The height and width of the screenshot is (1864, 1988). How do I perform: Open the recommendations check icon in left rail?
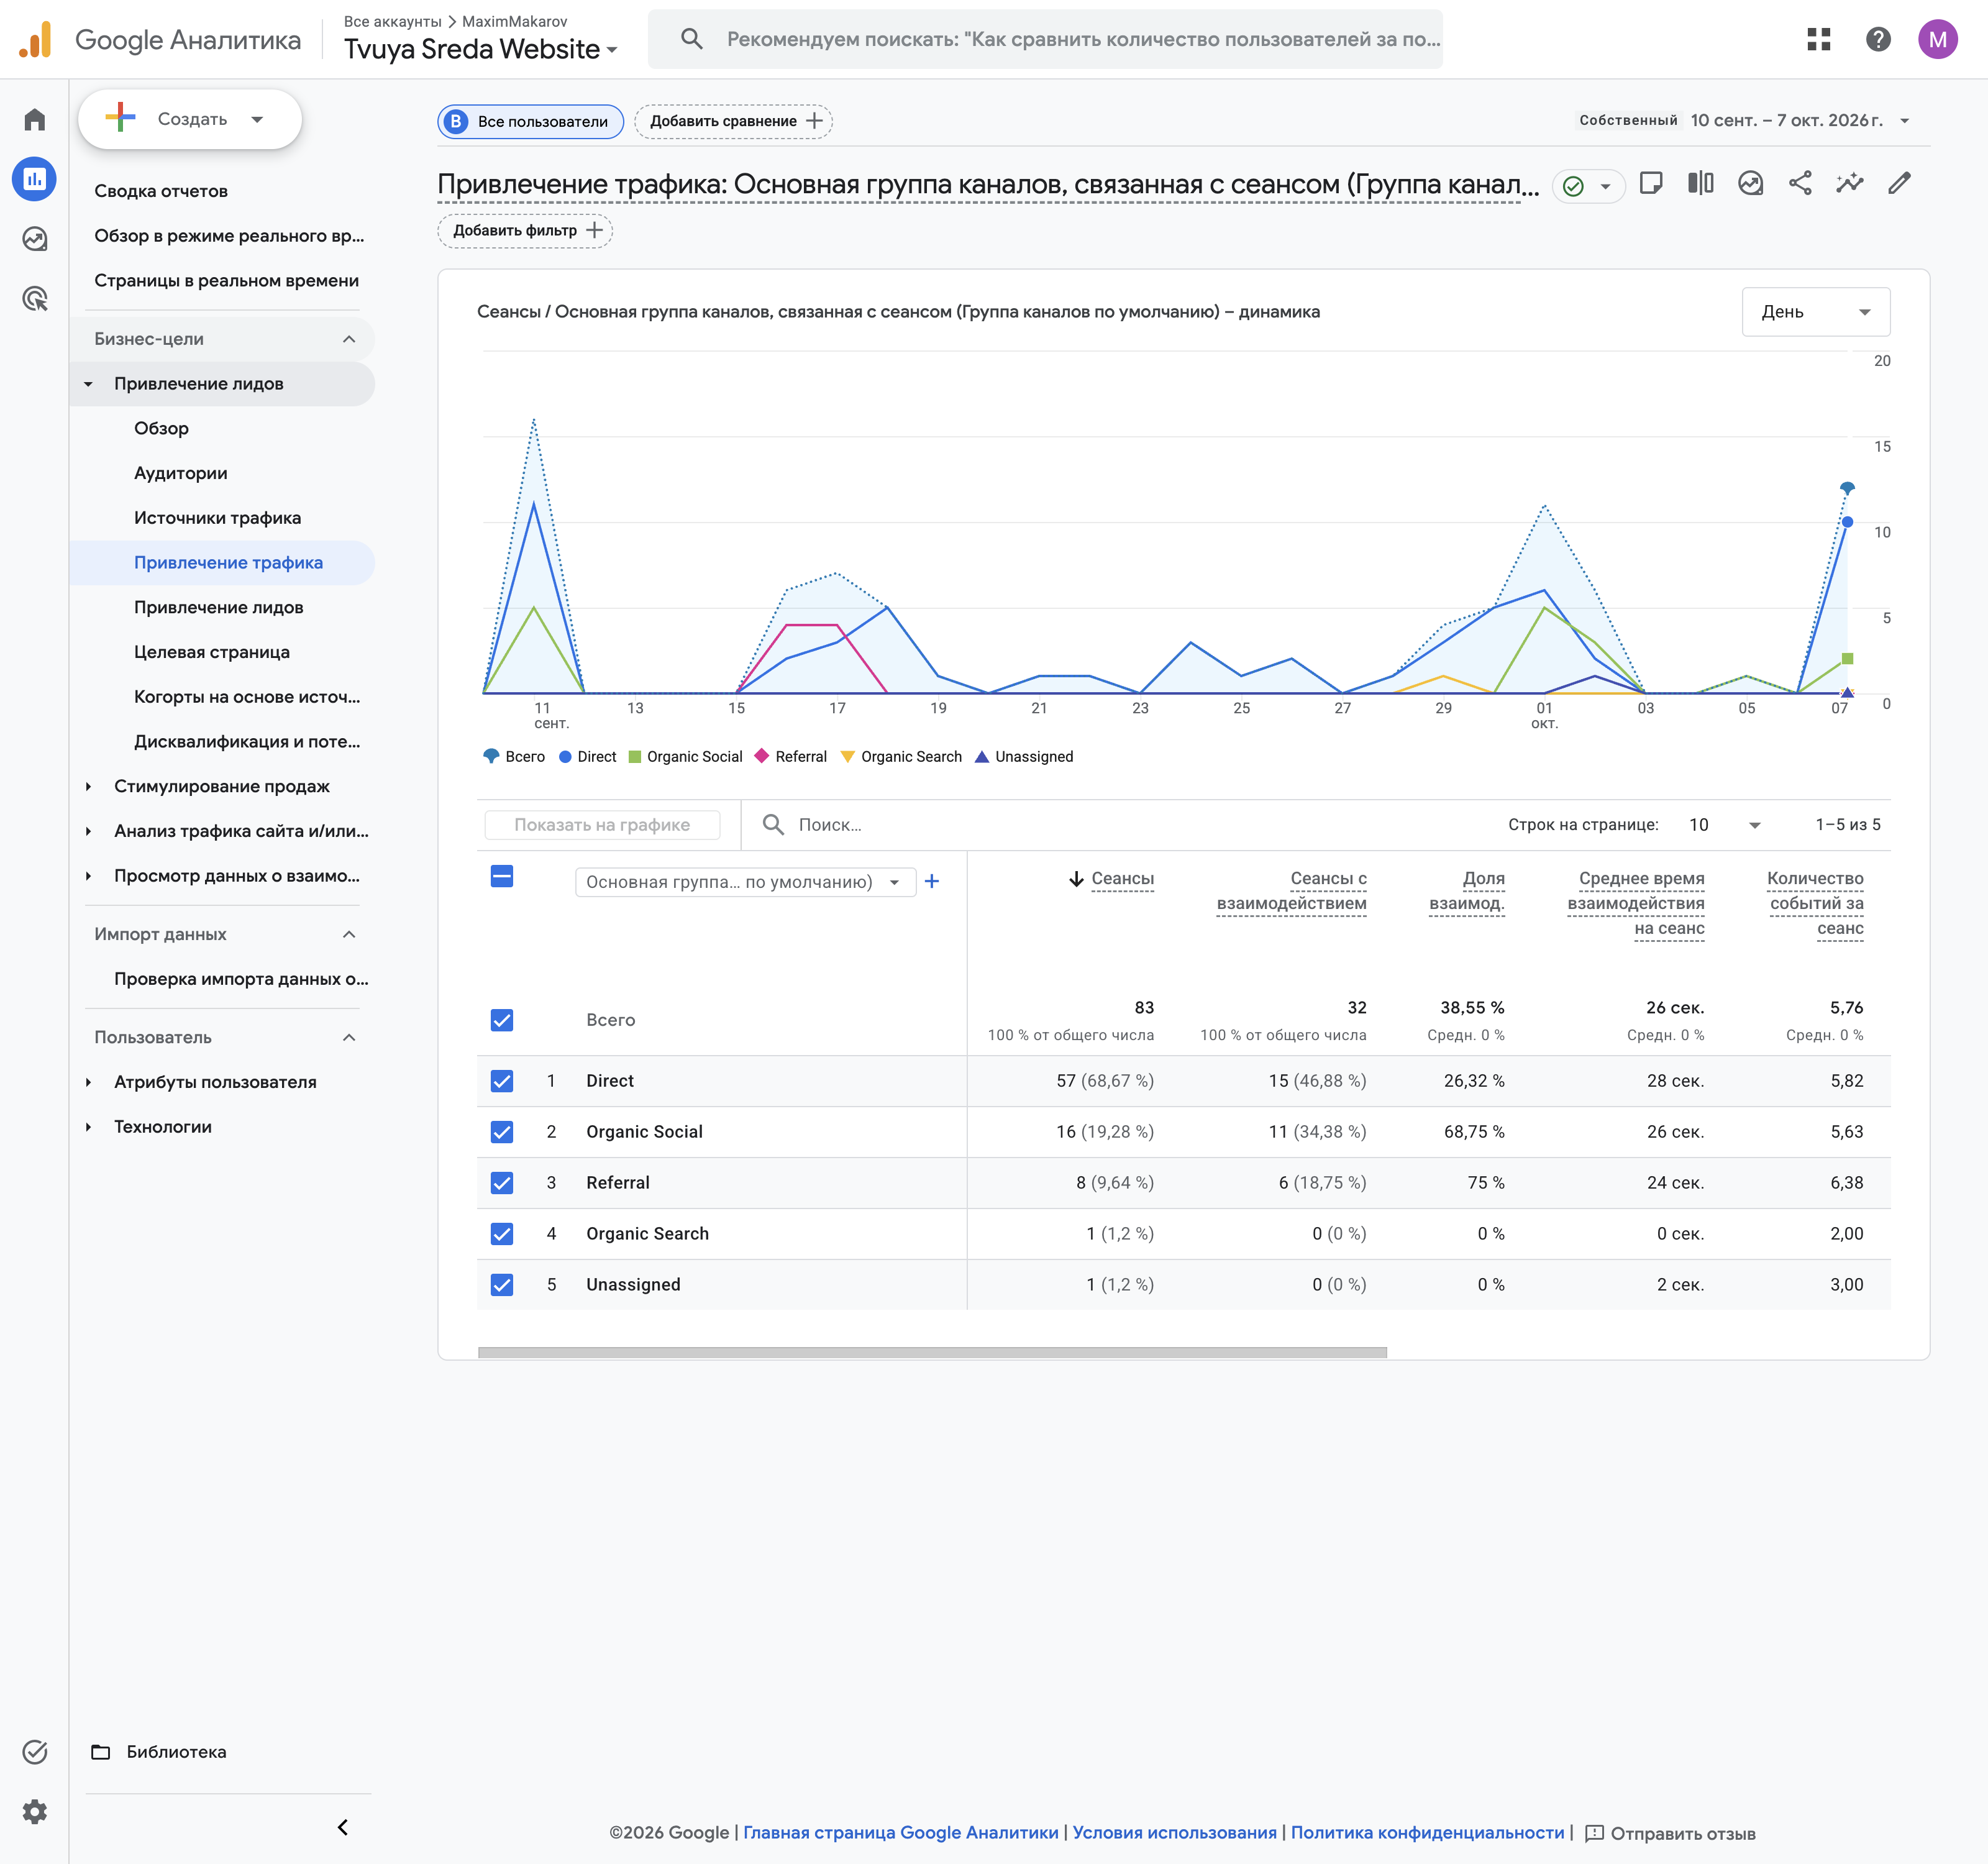point(35,1752)
